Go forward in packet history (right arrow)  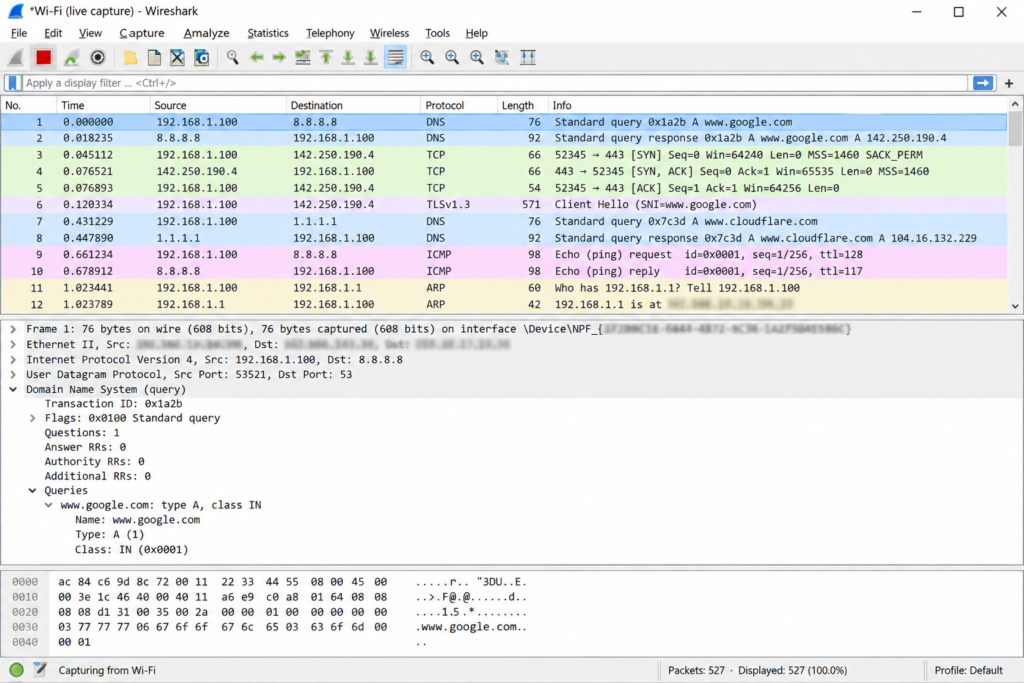(279, 57)
